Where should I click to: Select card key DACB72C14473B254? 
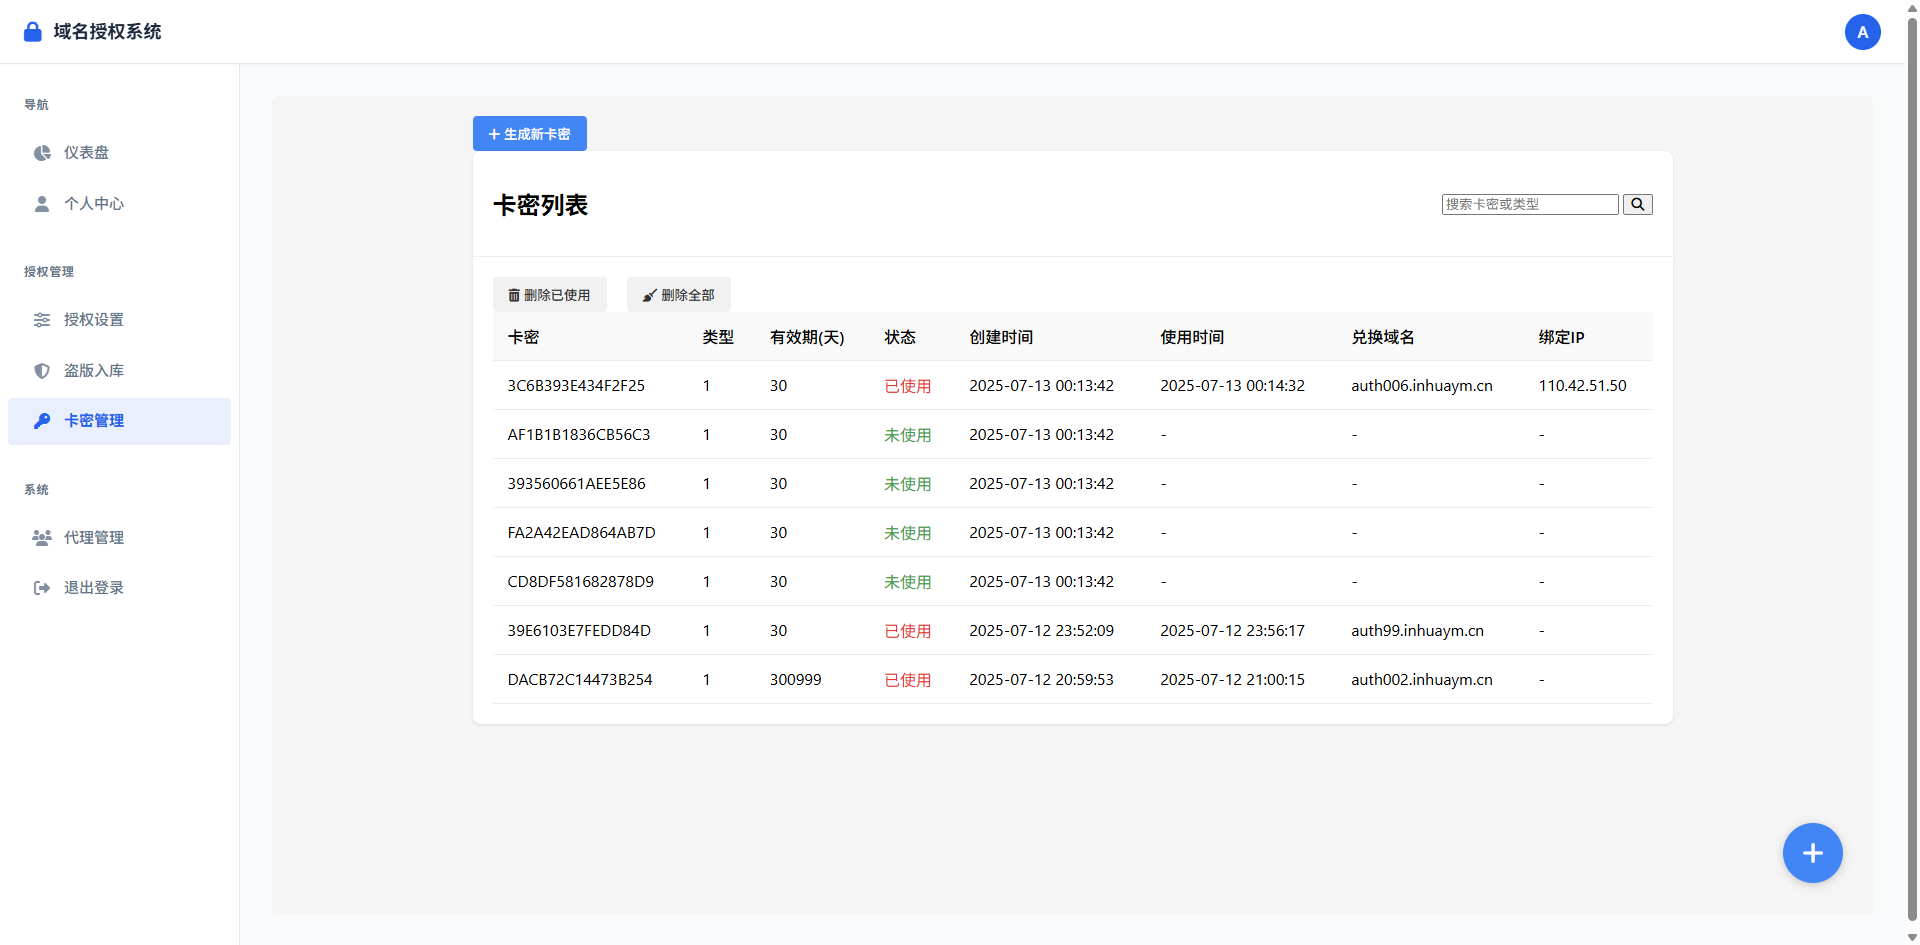pos(580,680)
